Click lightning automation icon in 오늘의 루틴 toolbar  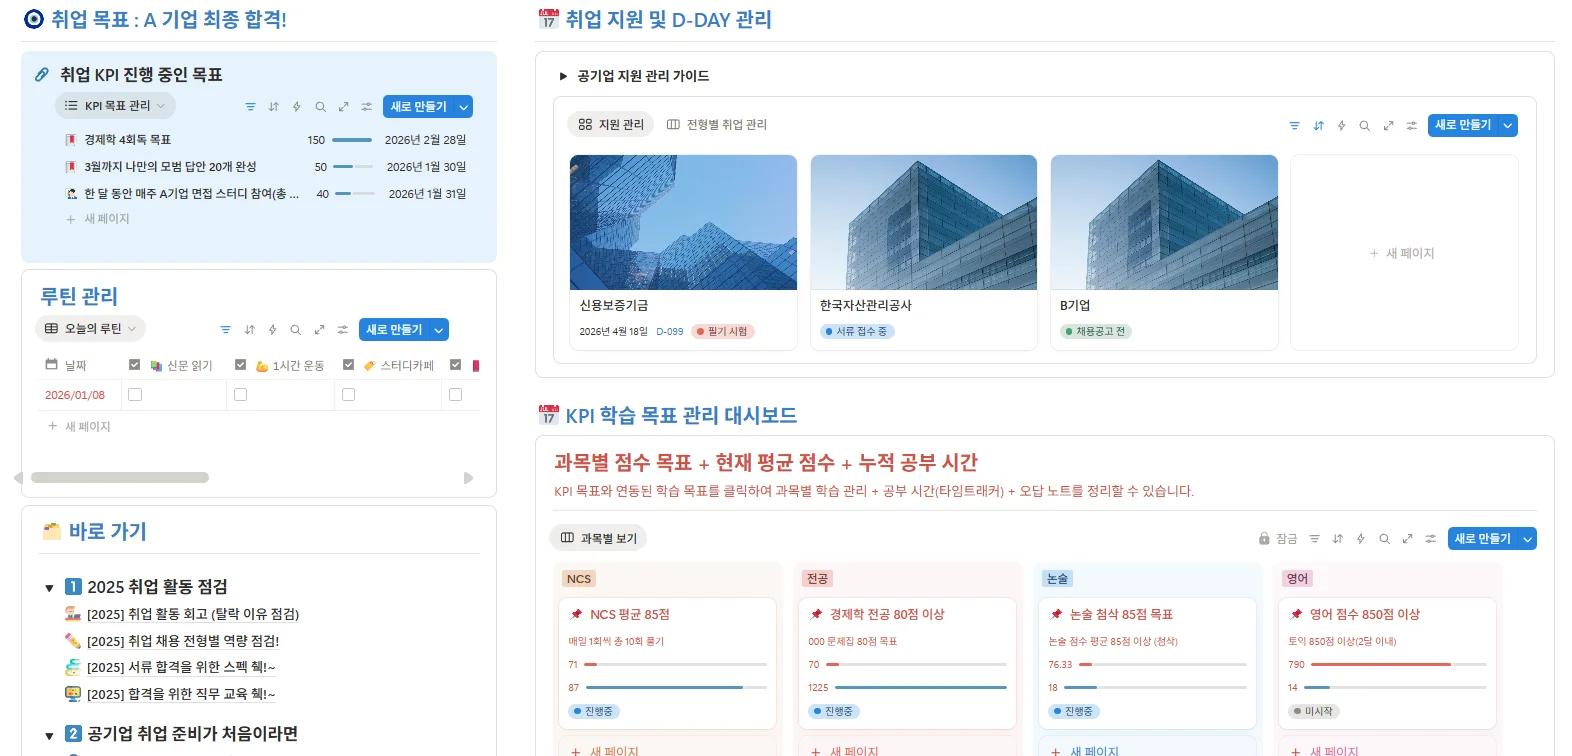(x=272, y=330)
